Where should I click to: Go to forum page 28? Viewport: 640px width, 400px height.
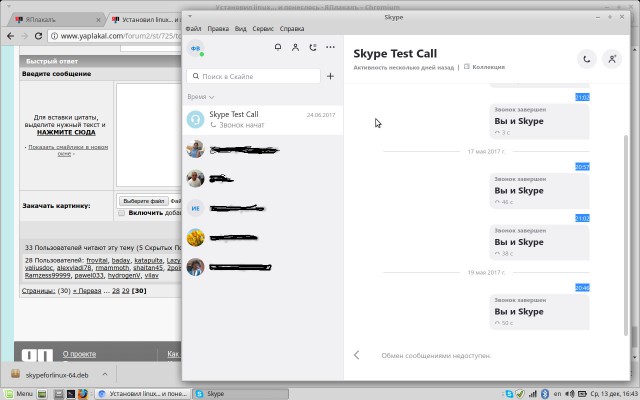(x=116, y=291)
